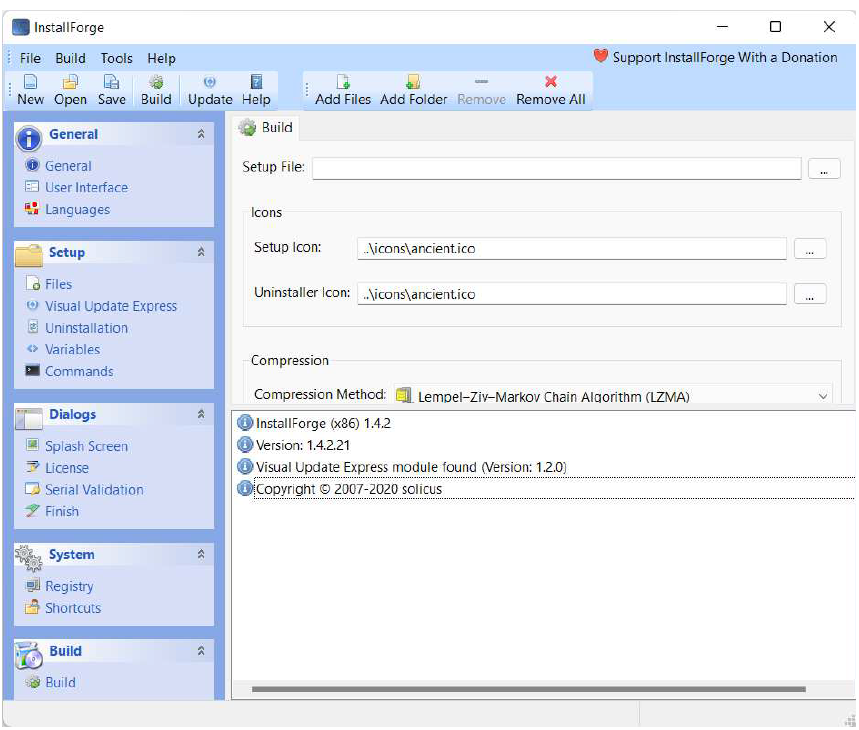Click the Setup File input field
The width and height of the screenshot is (859, 730).
pos(556,168)
